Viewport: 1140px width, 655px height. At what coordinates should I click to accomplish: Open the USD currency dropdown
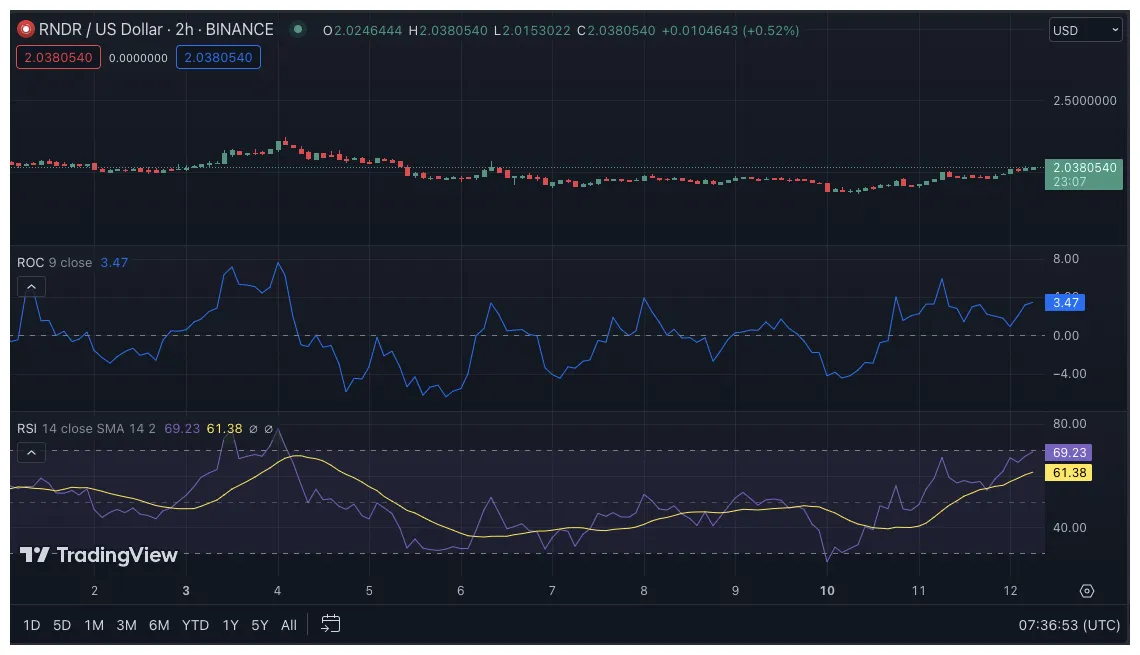click(1085, 30)
